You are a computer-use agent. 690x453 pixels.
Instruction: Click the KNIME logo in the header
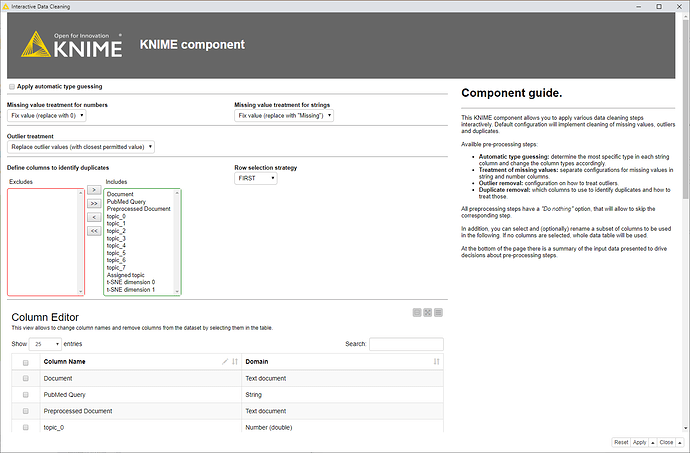[x=72, y=44]
